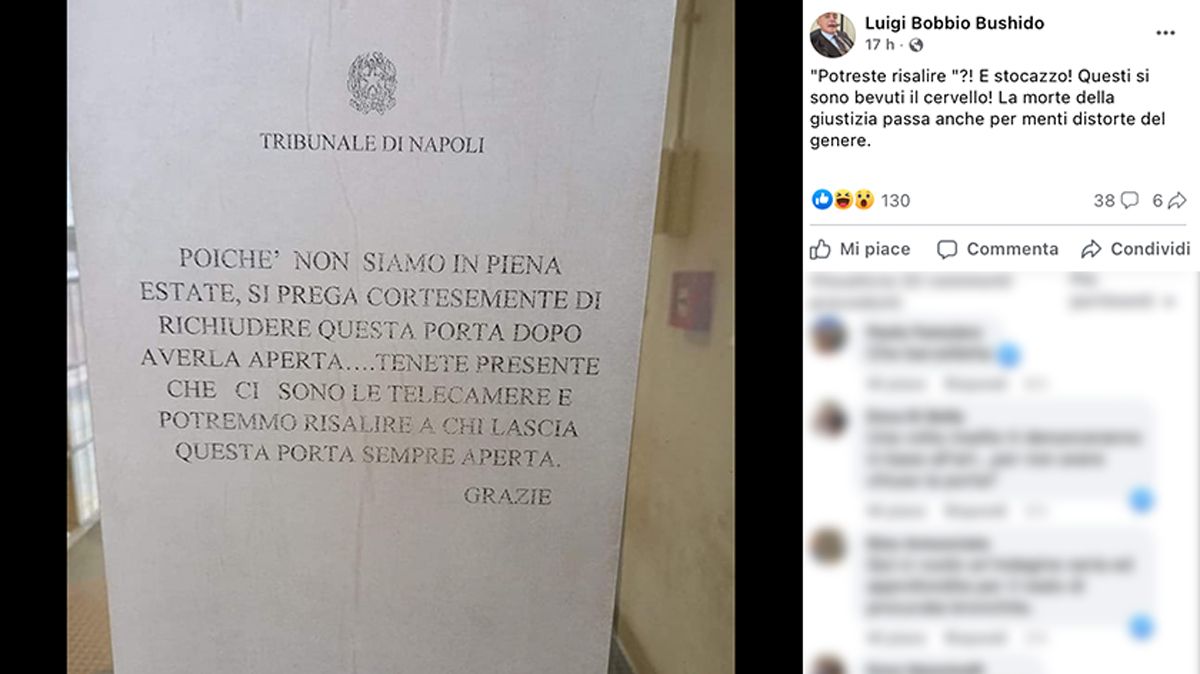This screenshot has width=1200, height=674.
Task: Click the surprised face reaction icon
Action: 864,200
